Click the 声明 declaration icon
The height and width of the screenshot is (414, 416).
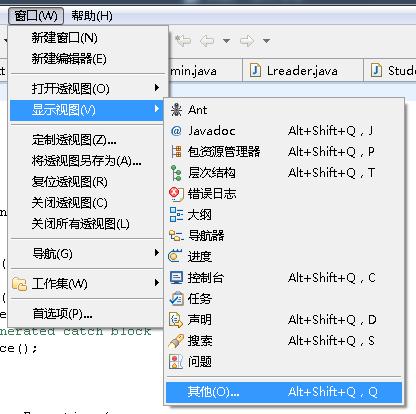pyautogui.click(x=176, y=320)
